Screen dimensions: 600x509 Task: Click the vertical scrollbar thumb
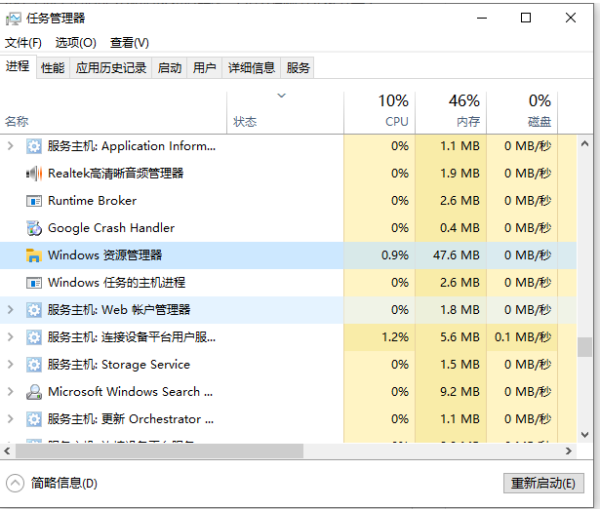584,347
